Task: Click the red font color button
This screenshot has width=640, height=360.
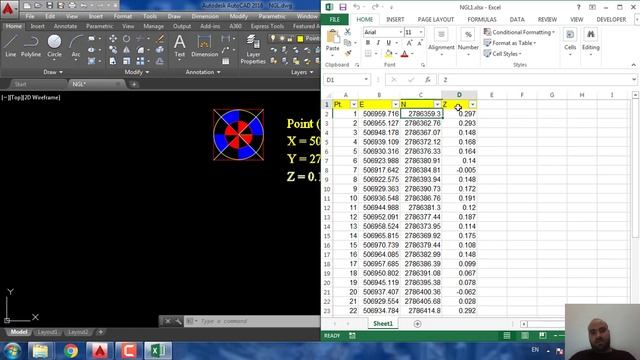Action: 404,53
